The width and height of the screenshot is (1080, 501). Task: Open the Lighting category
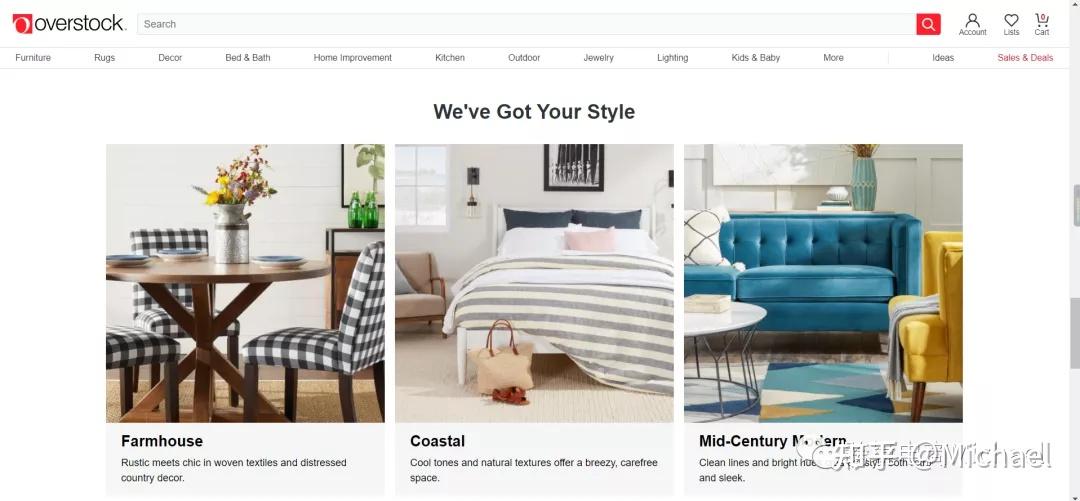(x=672, y=58)
